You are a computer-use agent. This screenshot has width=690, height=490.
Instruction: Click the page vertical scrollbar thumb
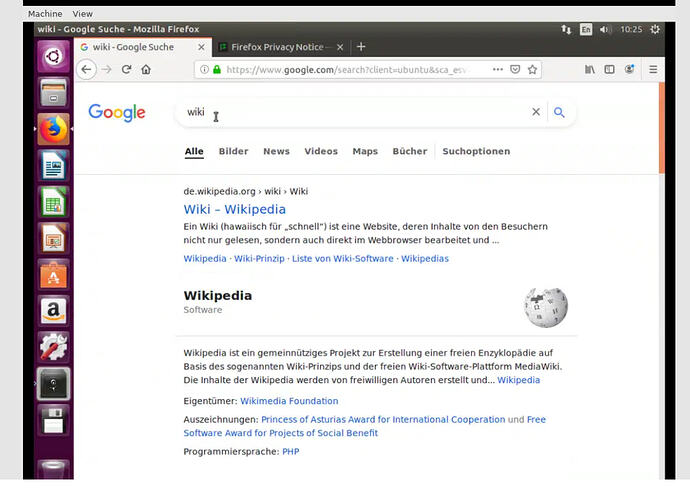(661, 128)
